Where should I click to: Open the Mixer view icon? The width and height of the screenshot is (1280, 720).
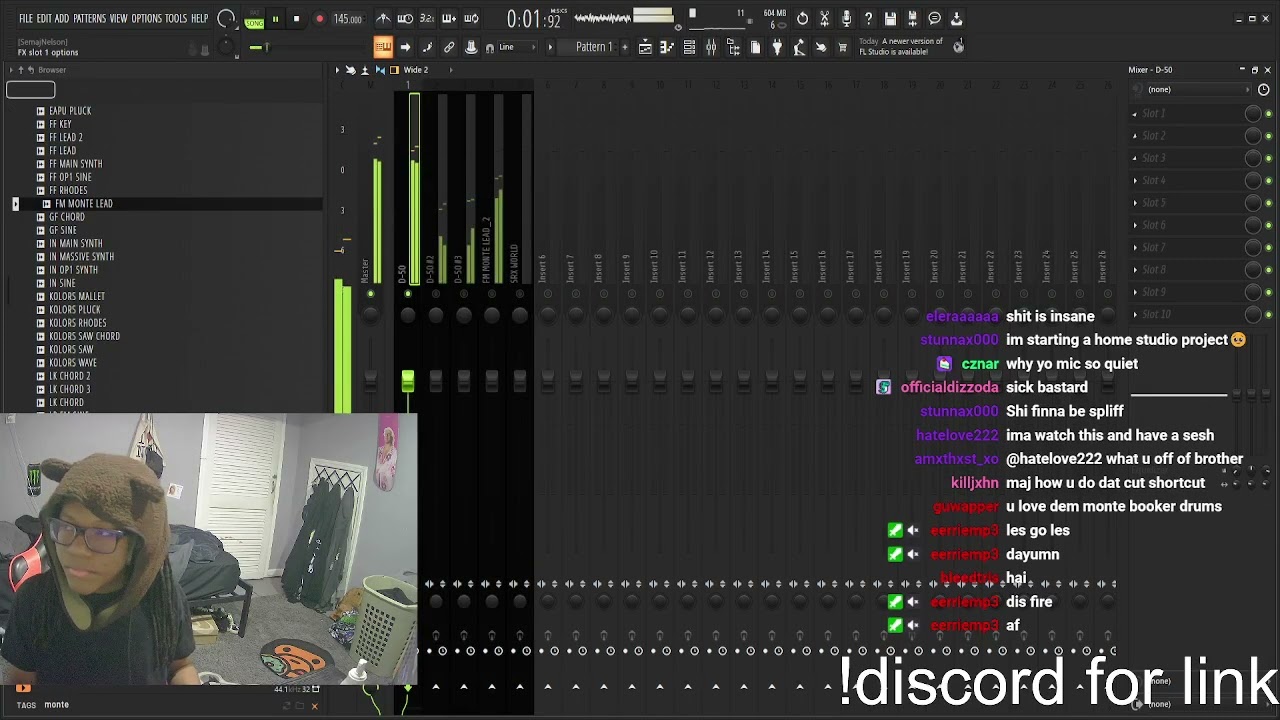(x=711, y=47)
